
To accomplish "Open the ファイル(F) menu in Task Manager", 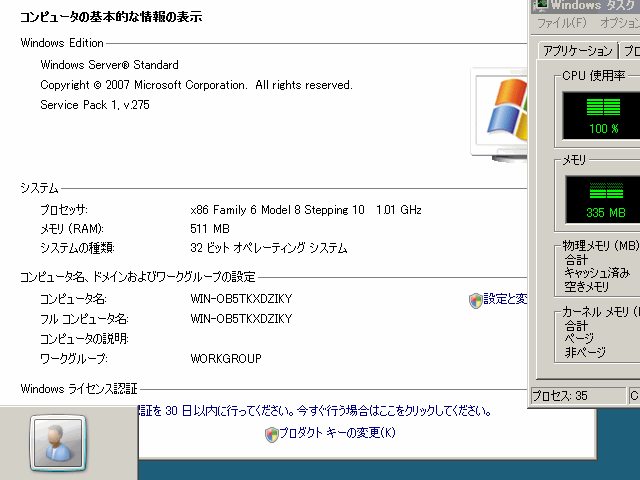I will point(562,23).
